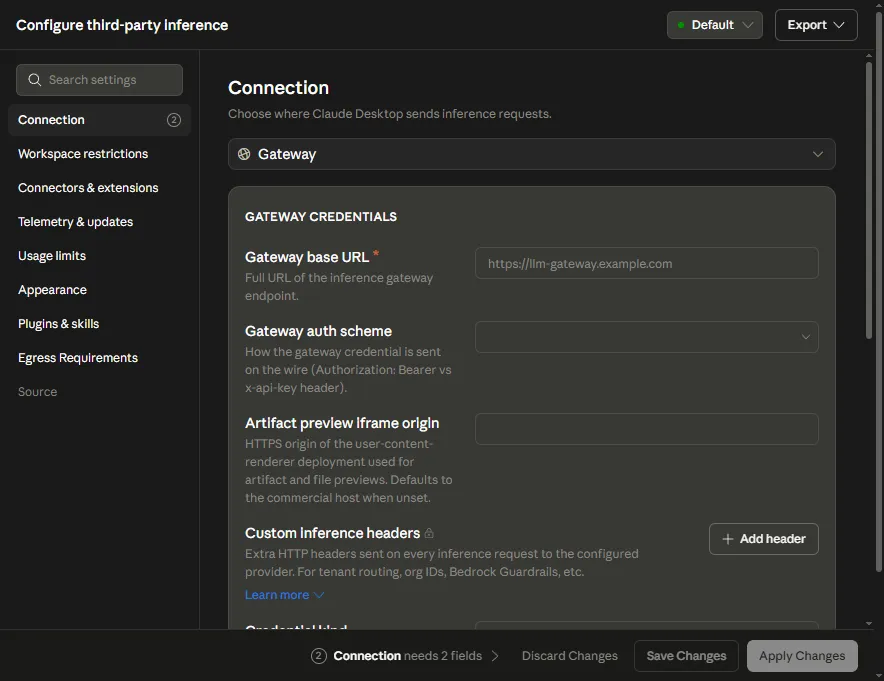
Task: Click the lock icon beside Custom inference headers
Action: (429, 533)
